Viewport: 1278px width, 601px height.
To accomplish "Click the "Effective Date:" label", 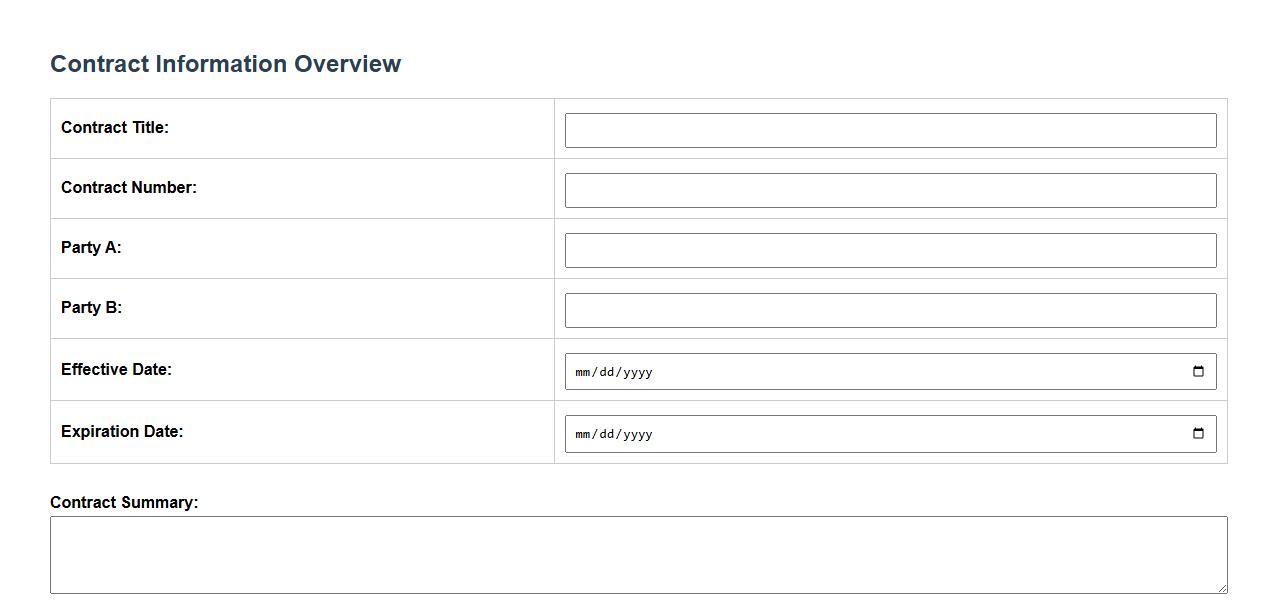I will (x=116, y=370).
